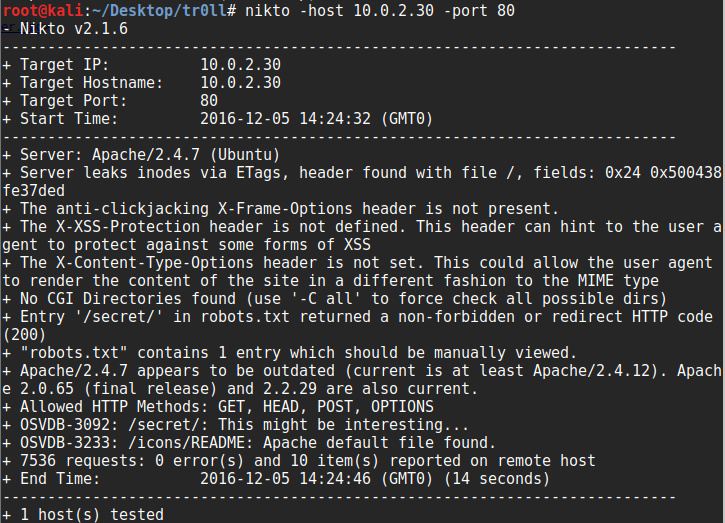Click the OSVDB-3233 /icons/README finding
The width and height of the screenshot is (725, 523).
[x=249, y=443]
